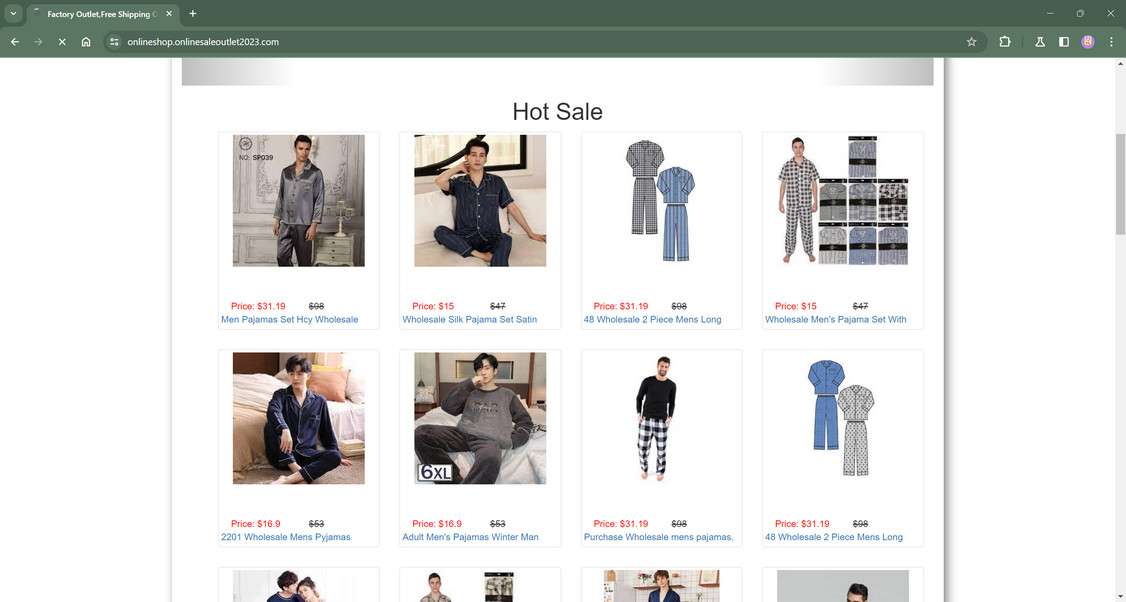Open 2201 Wholesale Mens Pyjamas link
1126x602 pixels.
tap(286, 537)
